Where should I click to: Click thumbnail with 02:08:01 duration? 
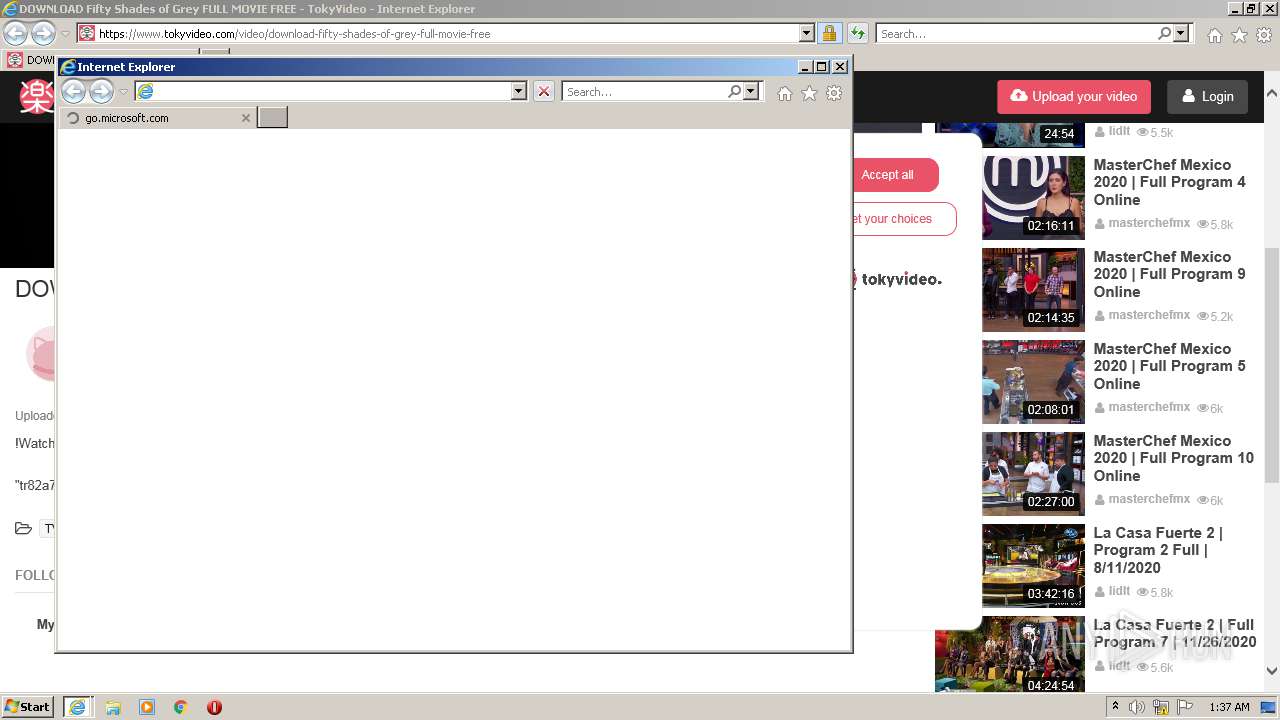tap(1033, 382)
